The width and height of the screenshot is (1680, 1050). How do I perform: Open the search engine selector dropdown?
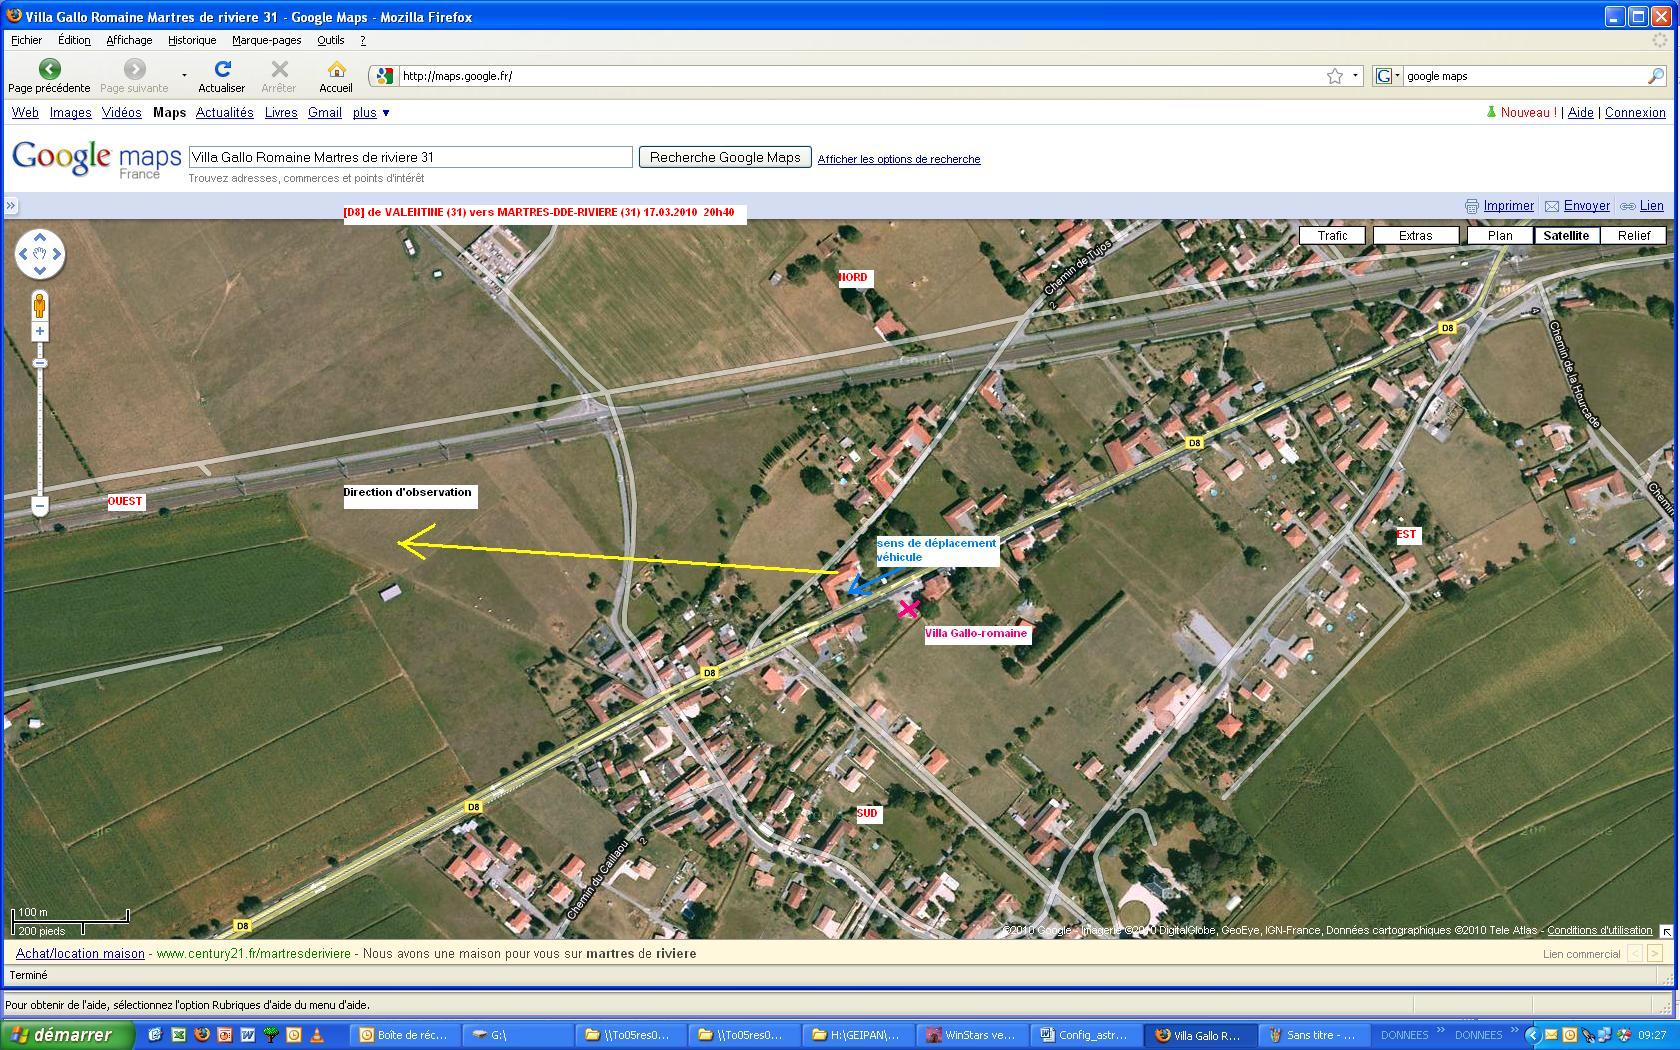click(1388, 76)
